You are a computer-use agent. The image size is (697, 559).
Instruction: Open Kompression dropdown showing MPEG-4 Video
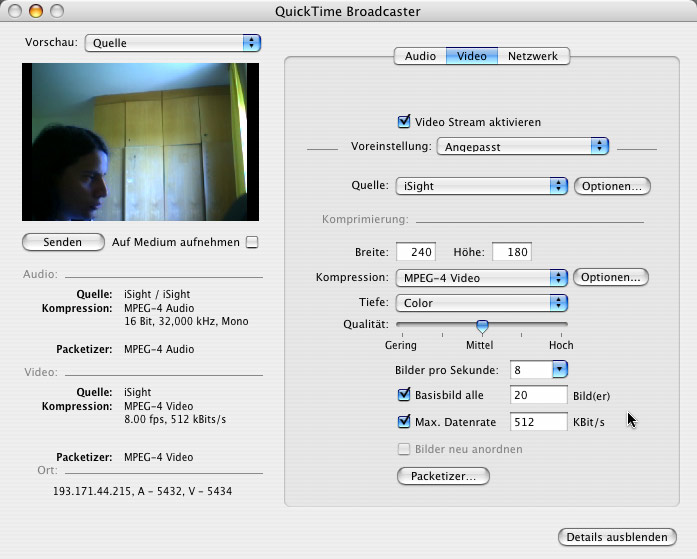pyautogui.click(x=481, y=278)
